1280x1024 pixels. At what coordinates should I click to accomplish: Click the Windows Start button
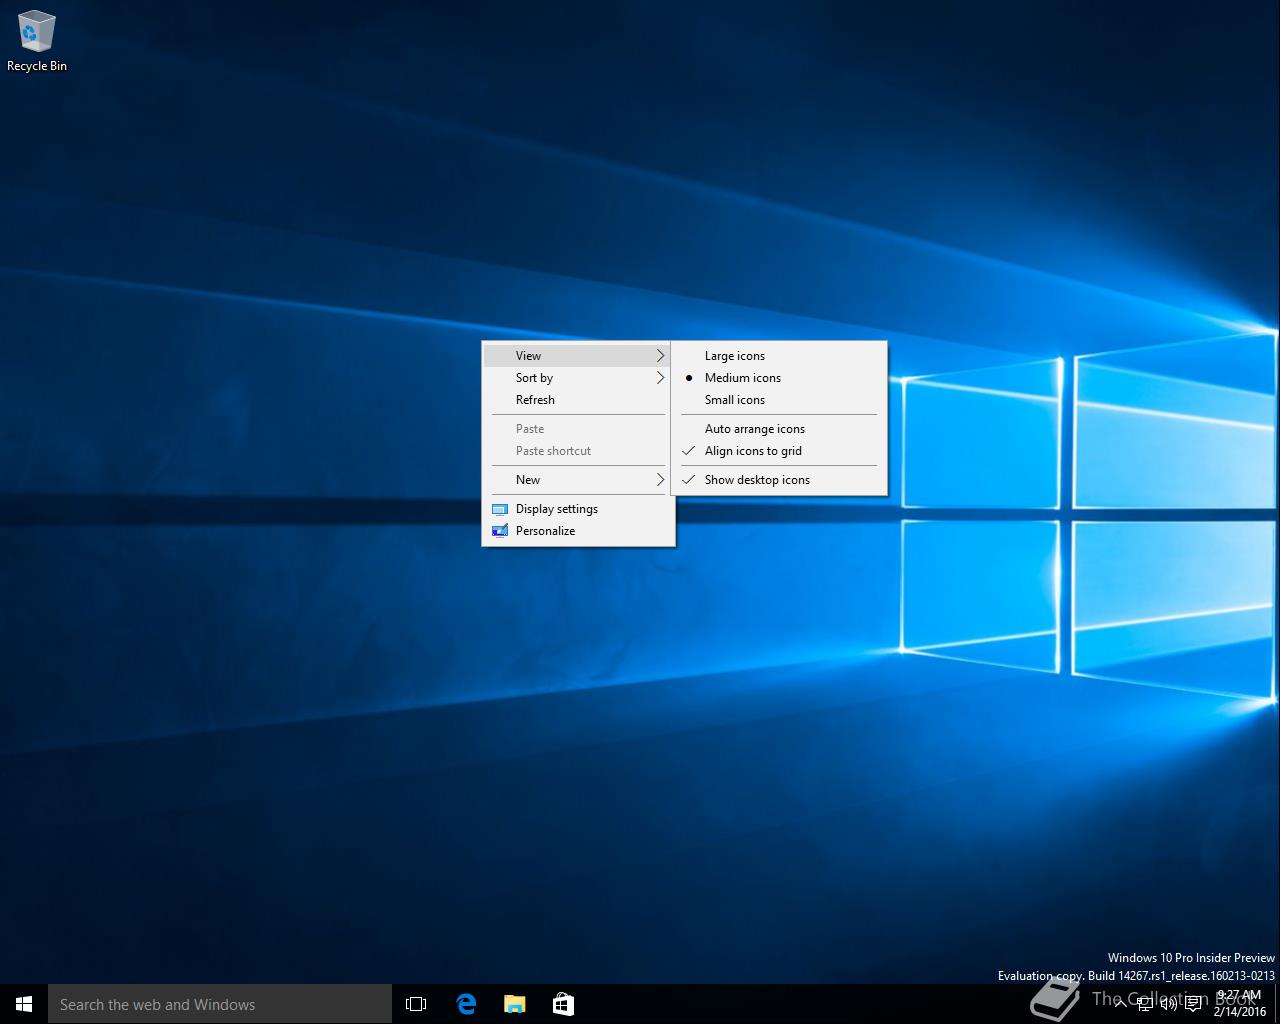(24, 1004)
